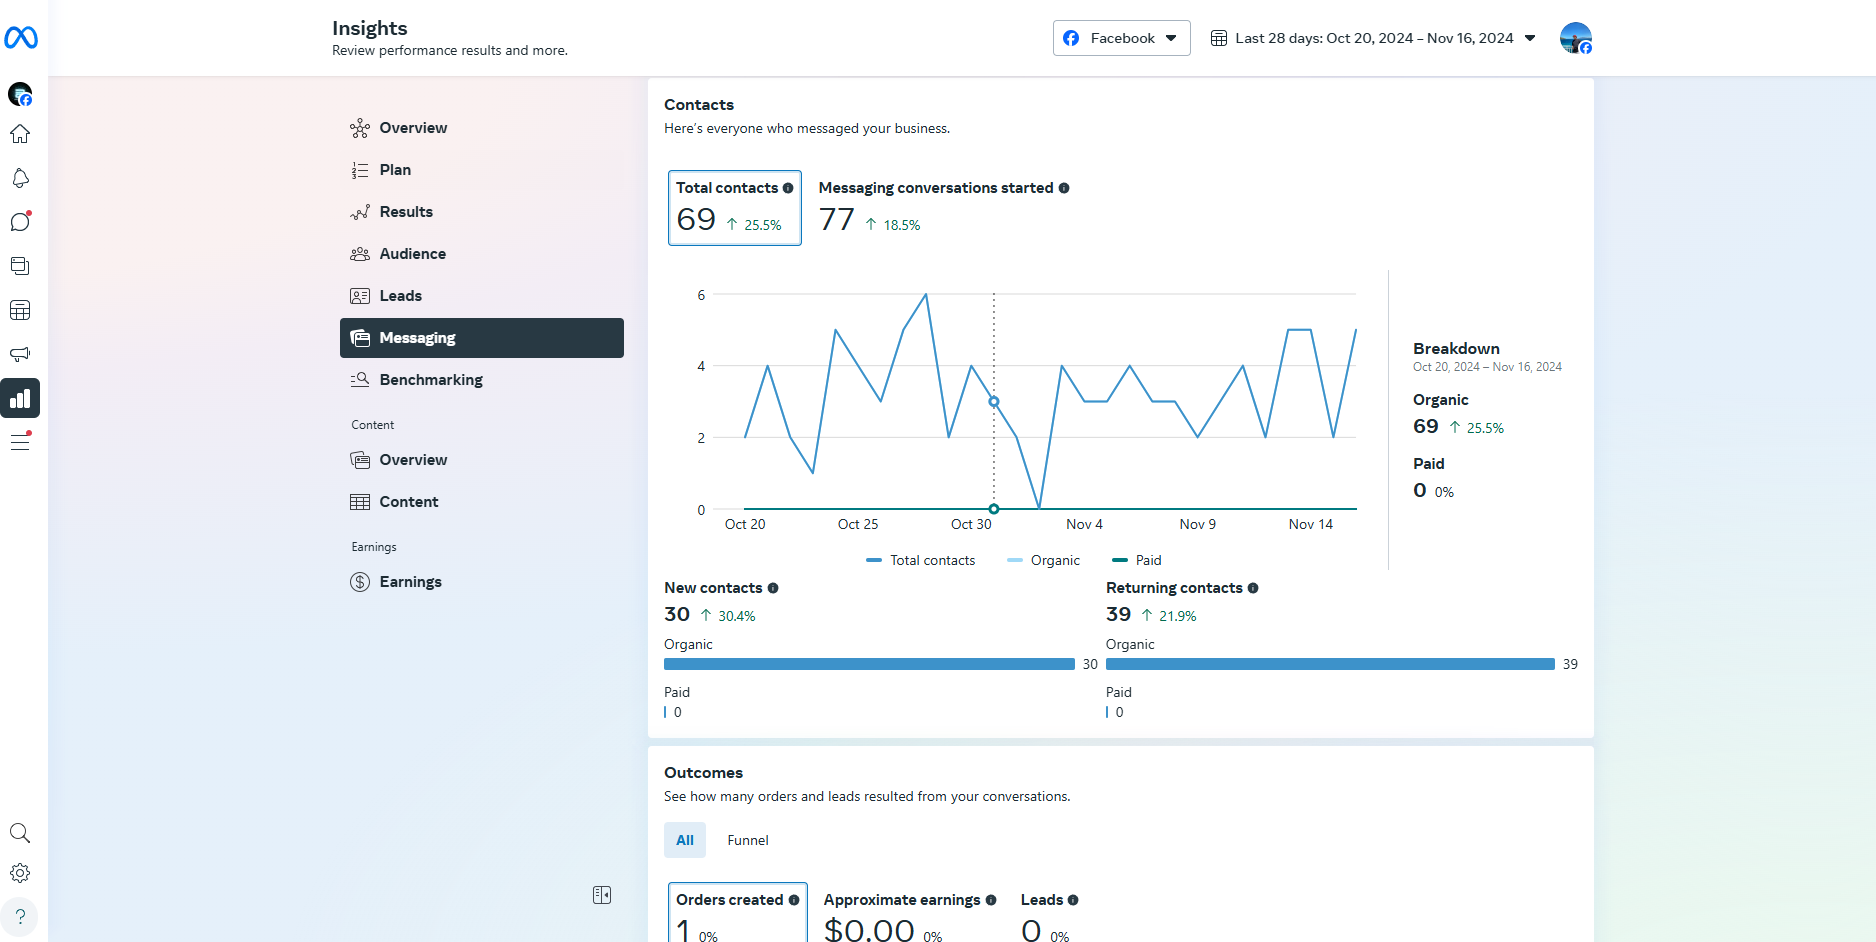Open Search magnifier in left rail
Image resolution: width=1876 pixels, height=942 pixels.
click(x=20, y=833)
